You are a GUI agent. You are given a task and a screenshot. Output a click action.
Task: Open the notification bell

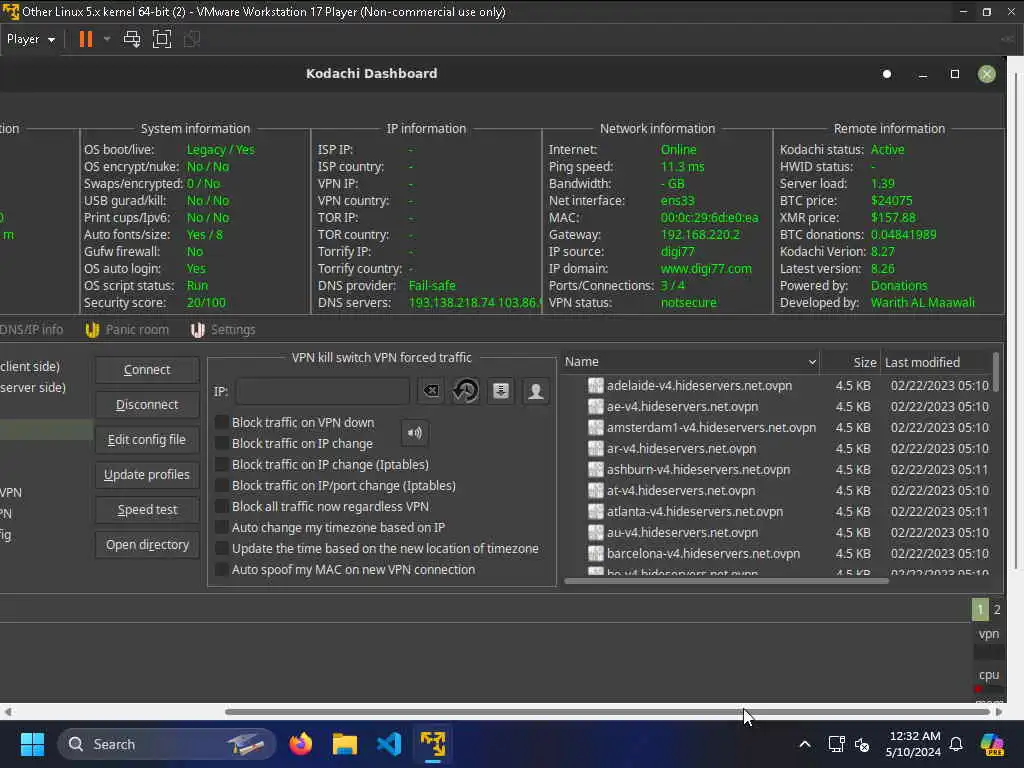pyautogui.click(x=956, y=744)
